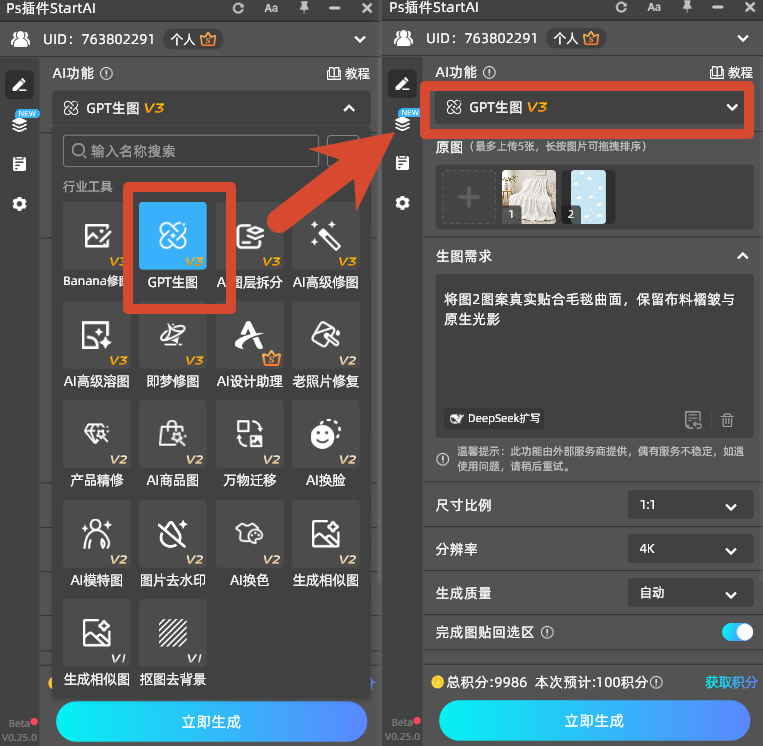Open the 即梦修图 tool
763x746 pixels.
pos(173,335)
